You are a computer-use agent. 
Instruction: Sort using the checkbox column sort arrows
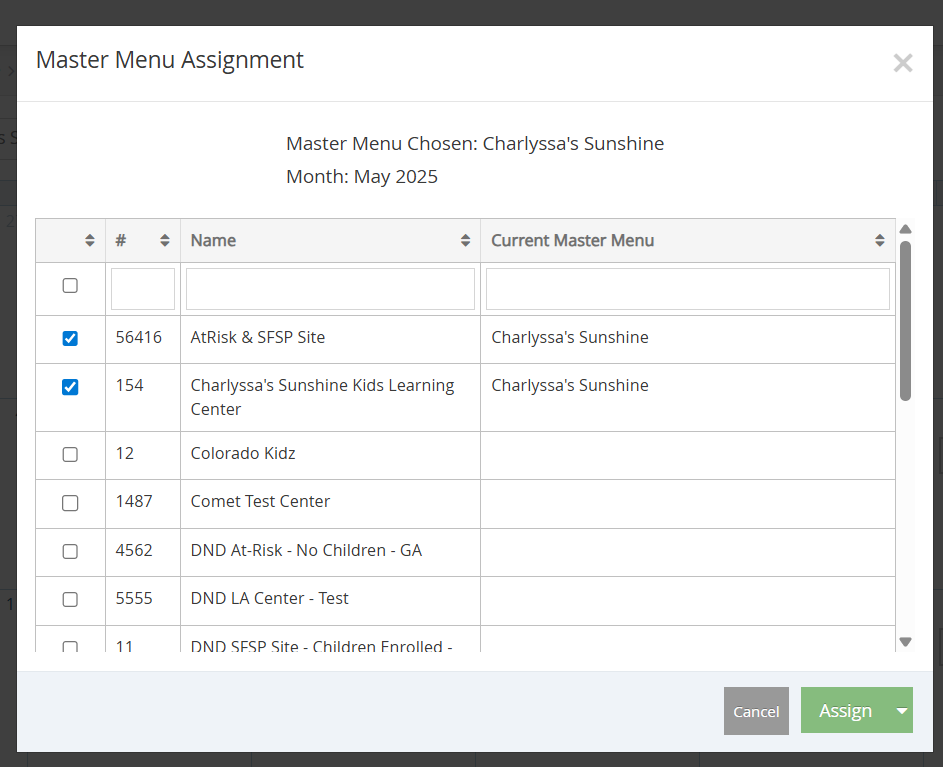88,240
